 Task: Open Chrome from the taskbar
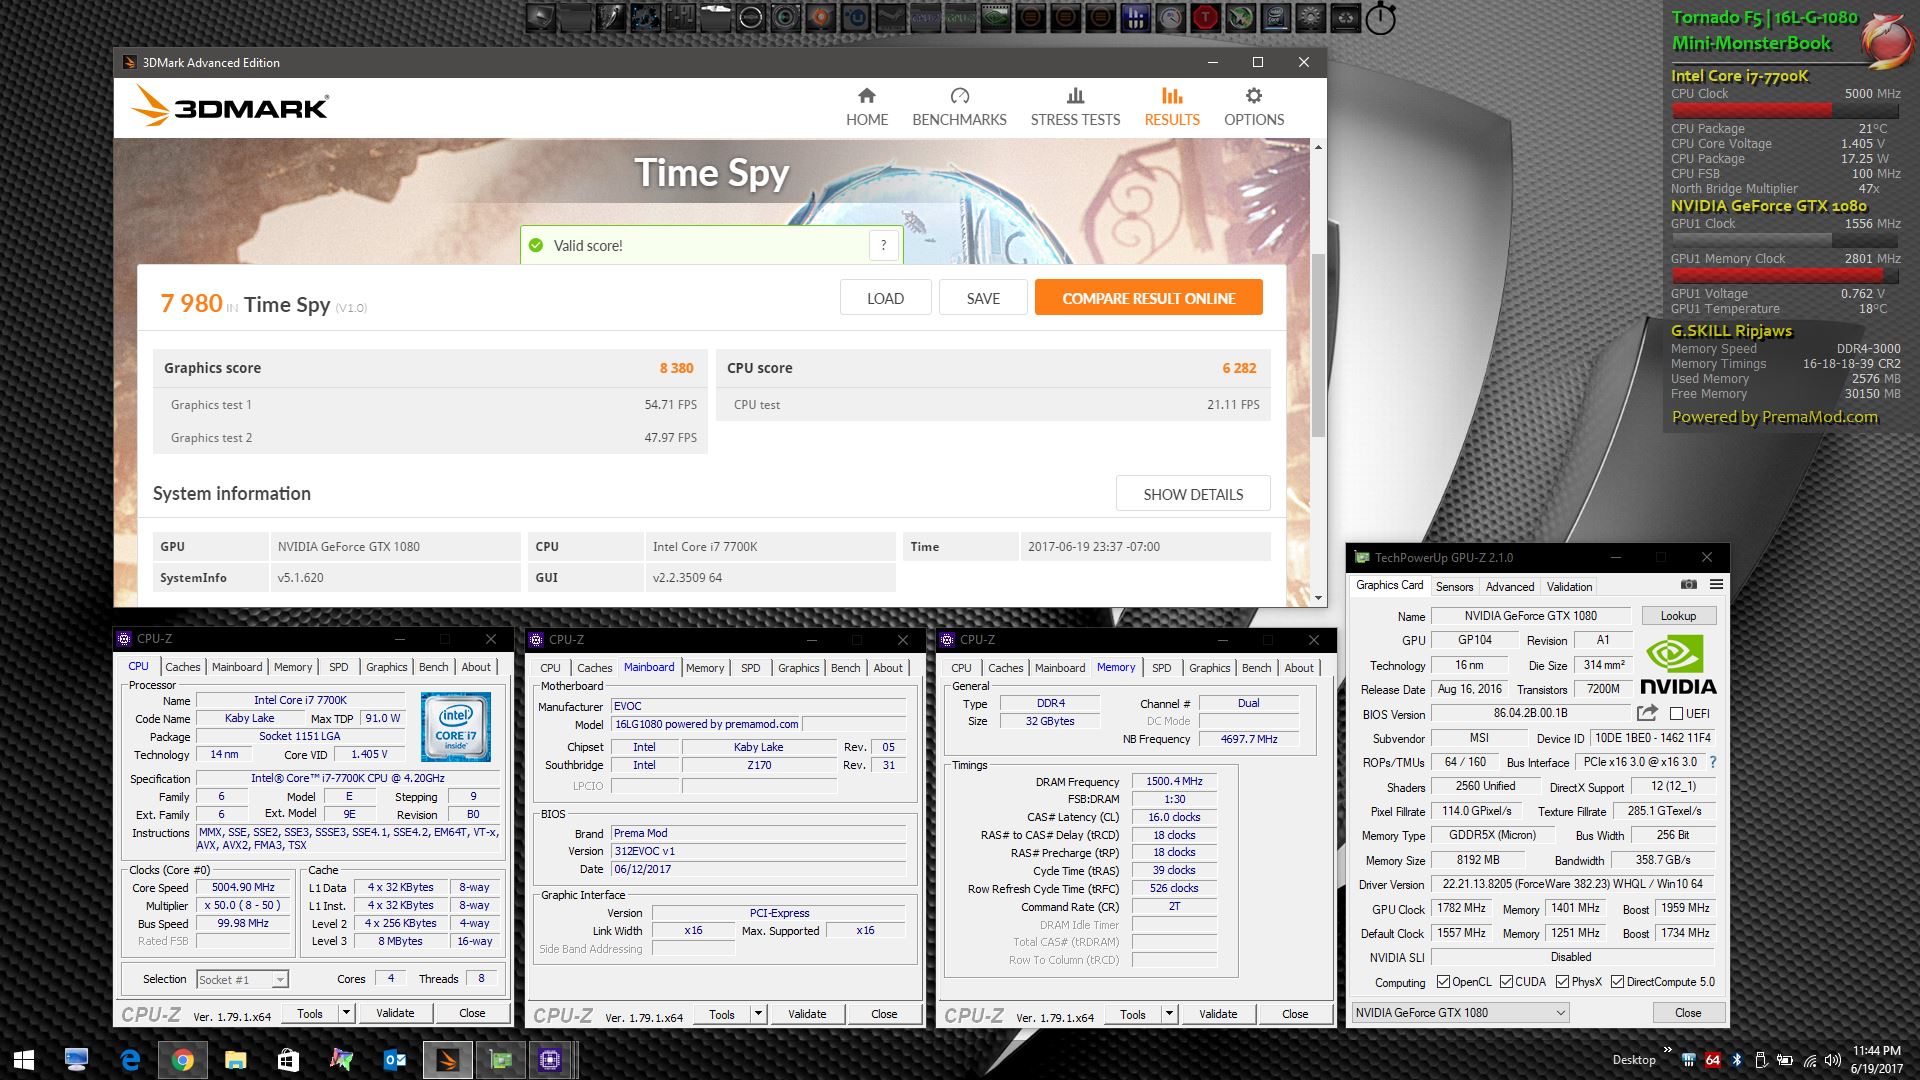pos(182,1060)
